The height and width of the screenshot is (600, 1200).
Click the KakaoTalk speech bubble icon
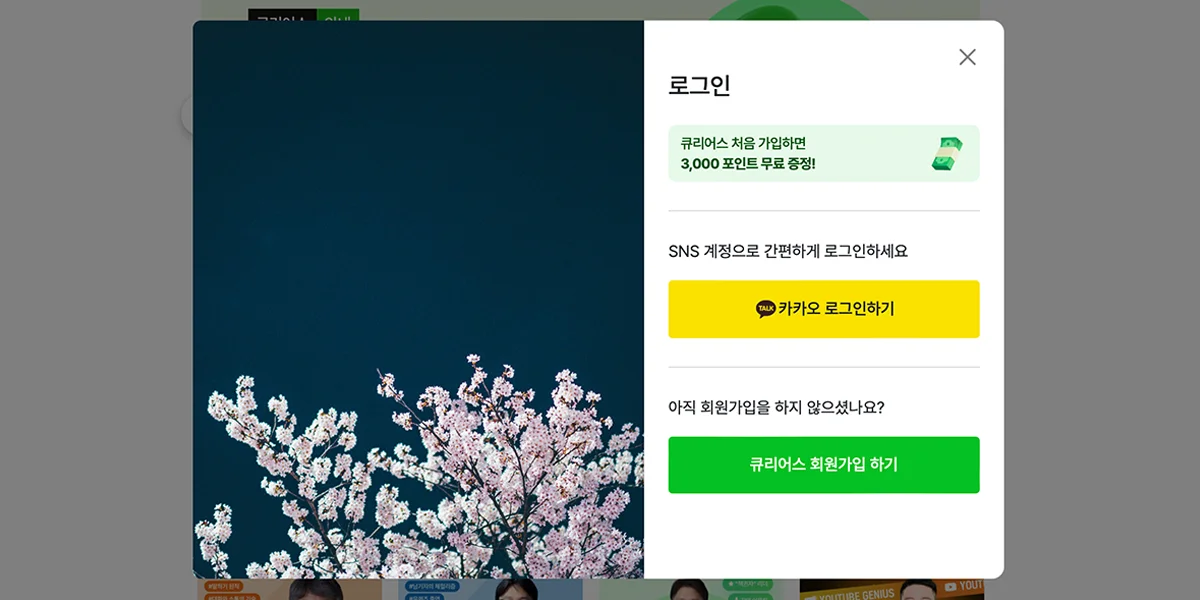(x=766, y=309)
